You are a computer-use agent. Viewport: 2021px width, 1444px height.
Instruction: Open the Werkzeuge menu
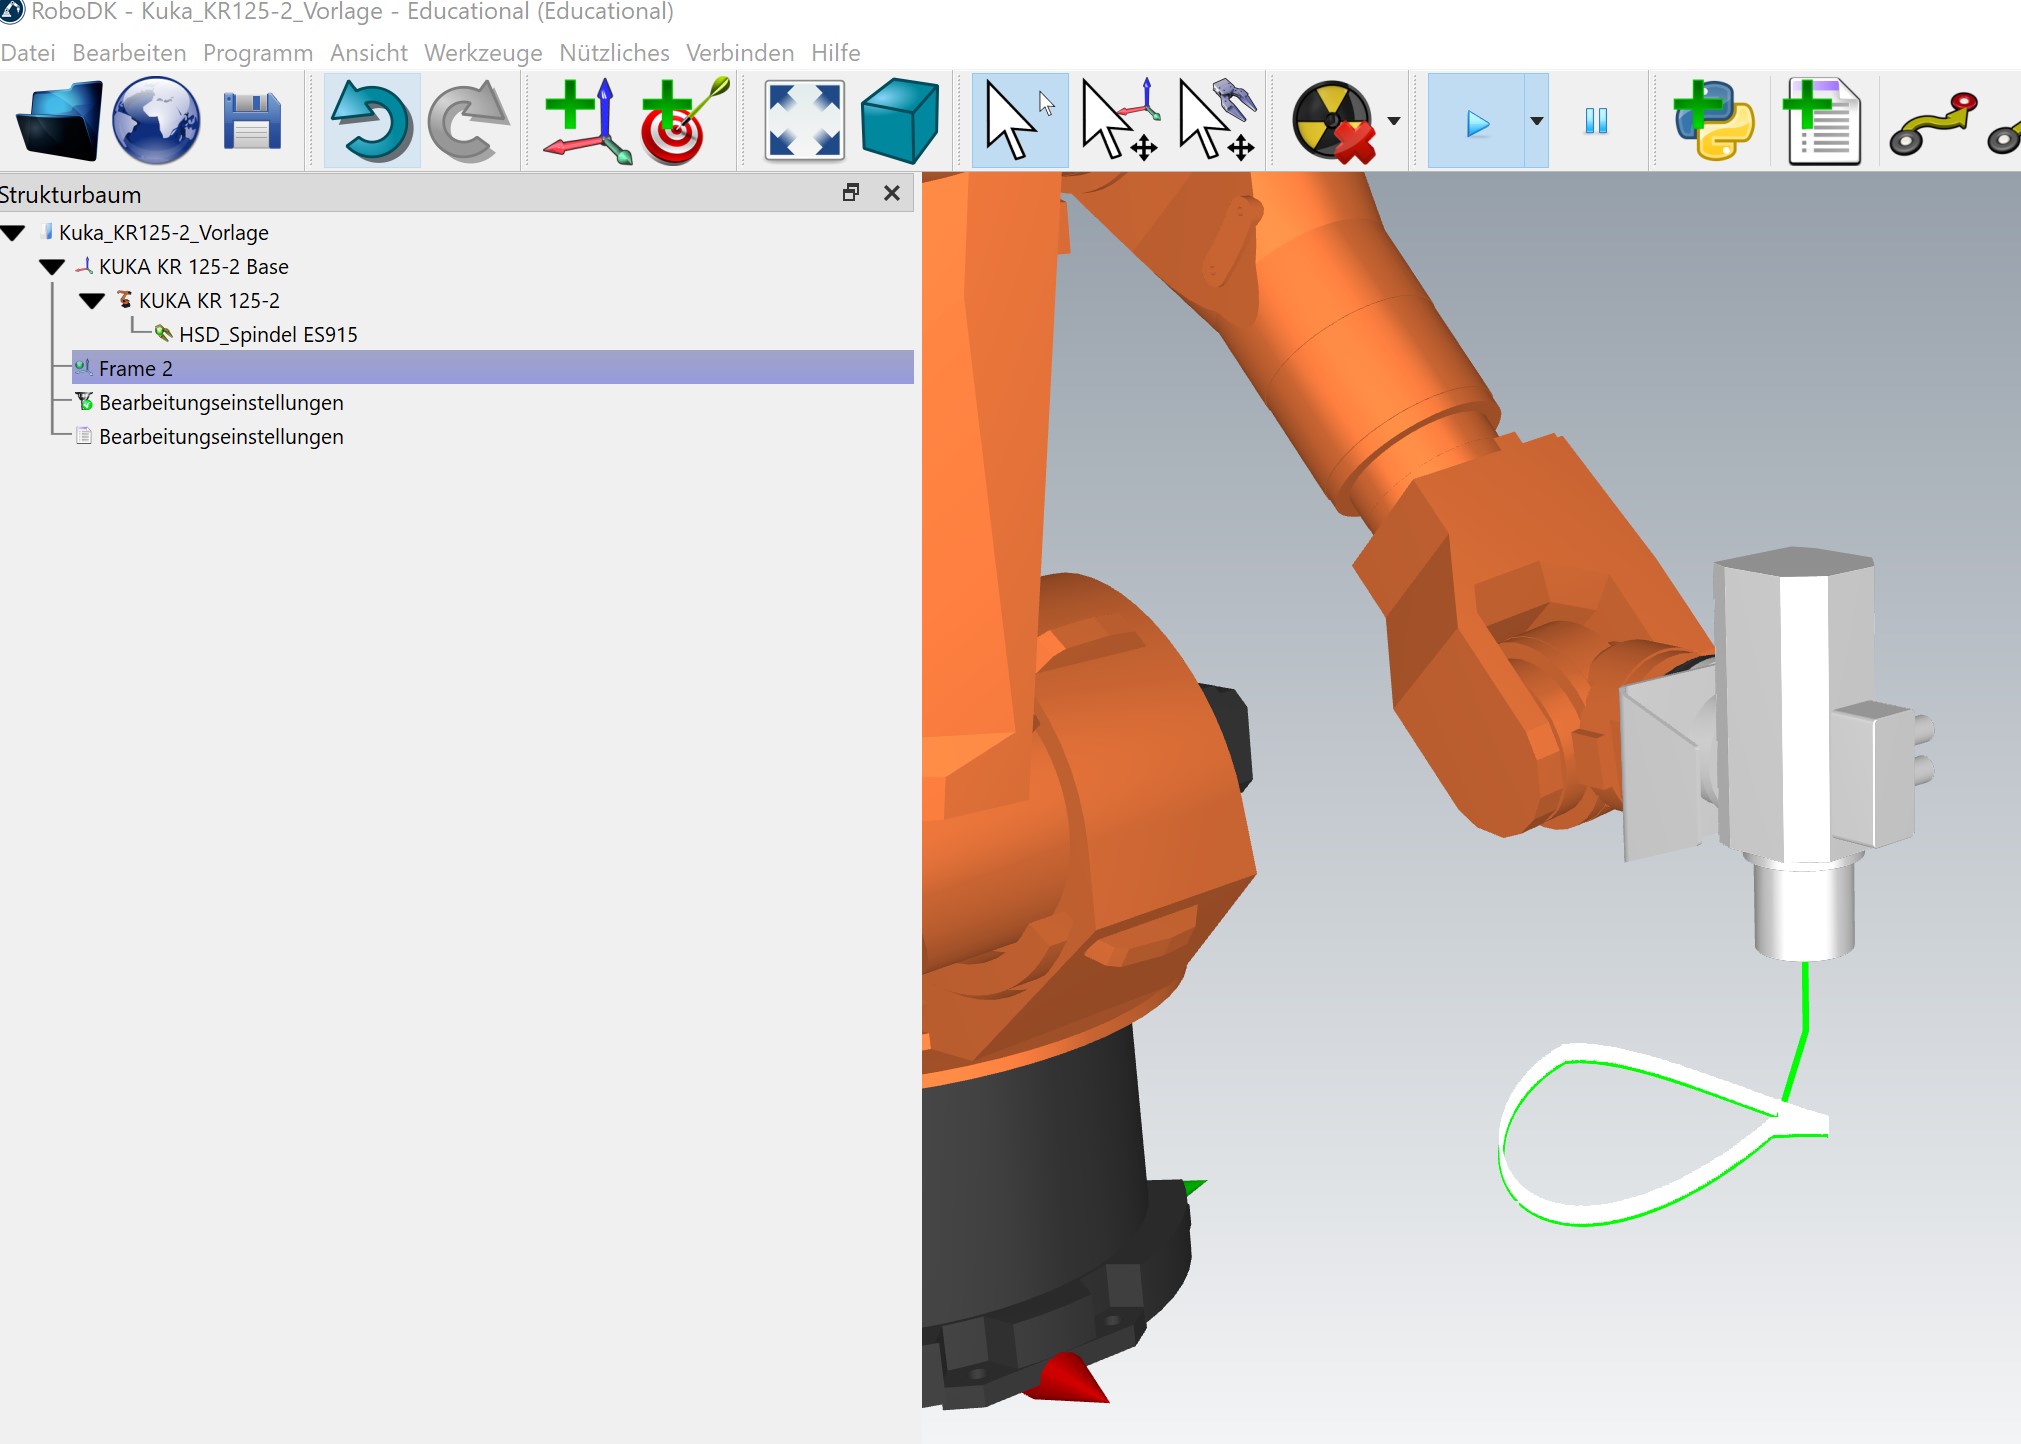point(483,52)
